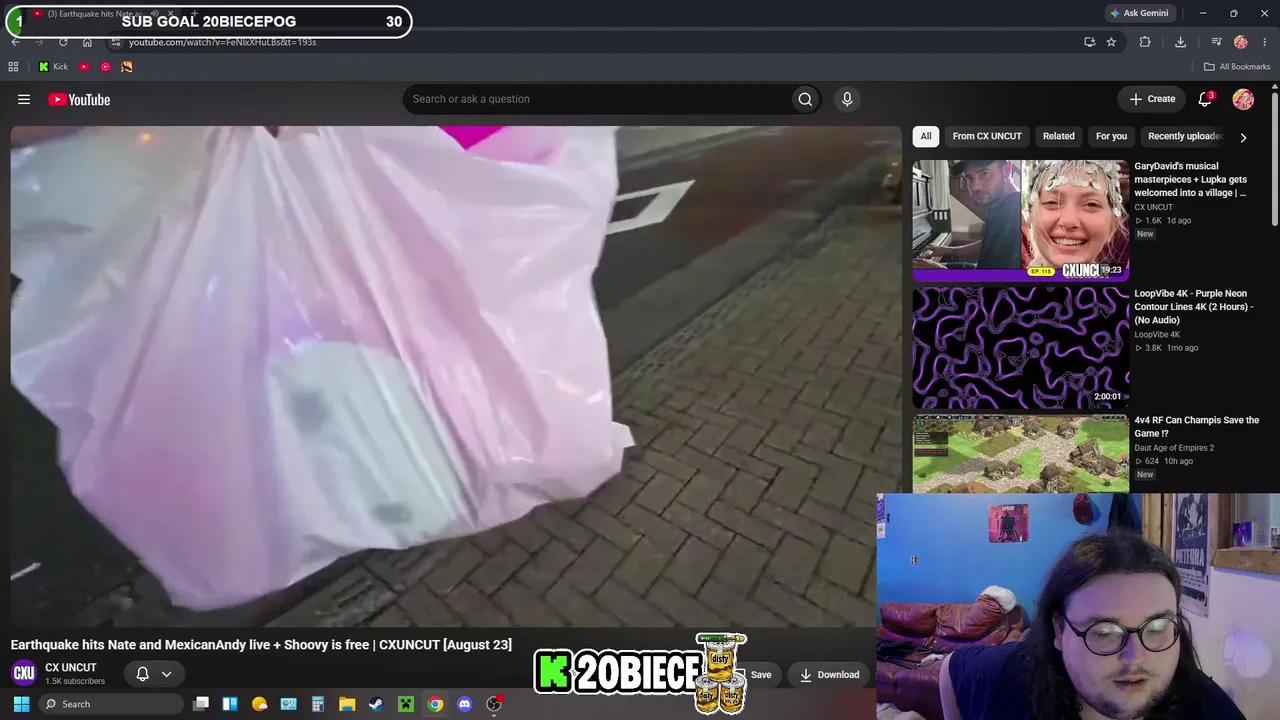
Task: Go back in Chrome history
Action: [x=15, y=42]
